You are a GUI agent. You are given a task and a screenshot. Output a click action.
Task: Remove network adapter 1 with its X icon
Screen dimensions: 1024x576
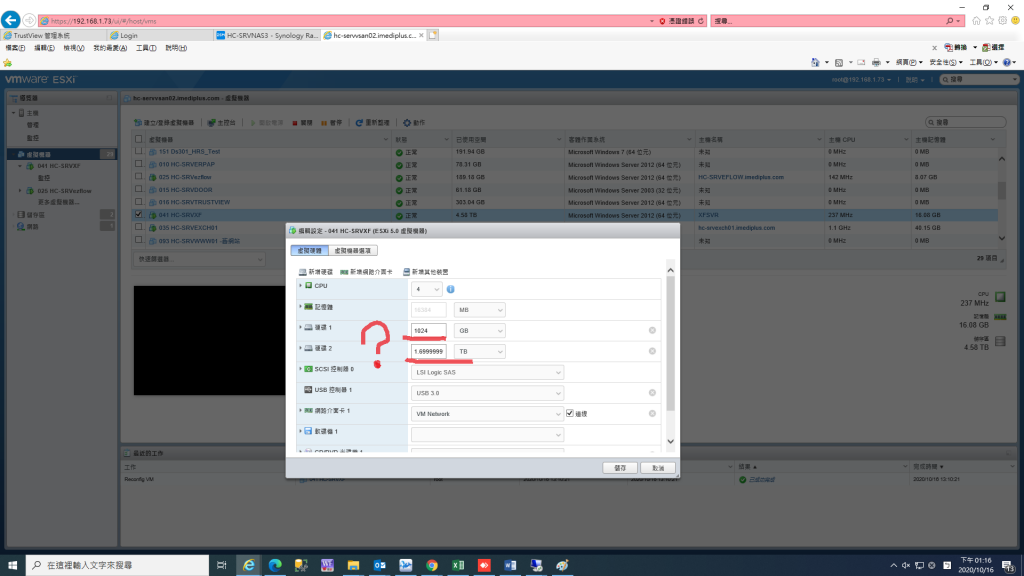(x=652, y=413)
